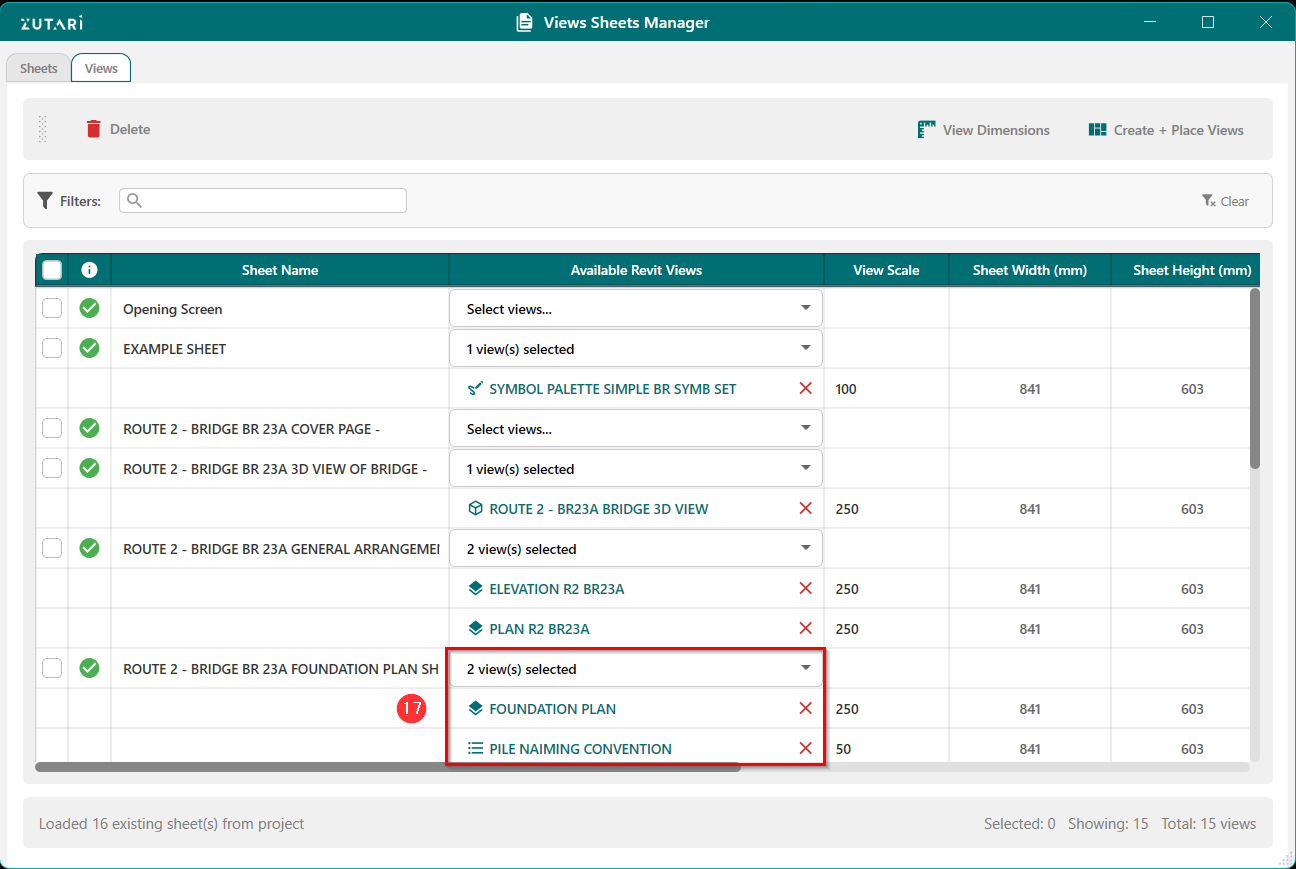This screenshot has height=869, width=1296.
Task: Toggle the select-all checkbox in header
Action: tap(52, 270)
